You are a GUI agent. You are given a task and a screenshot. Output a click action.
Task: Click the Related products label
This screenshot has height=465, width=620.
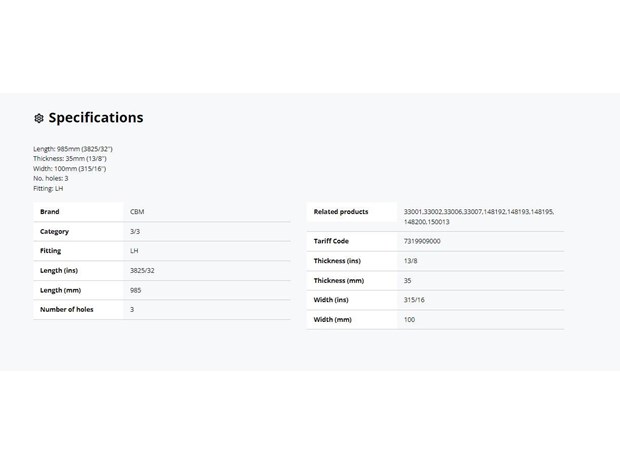pyautogui.click(x=340, y=212)
